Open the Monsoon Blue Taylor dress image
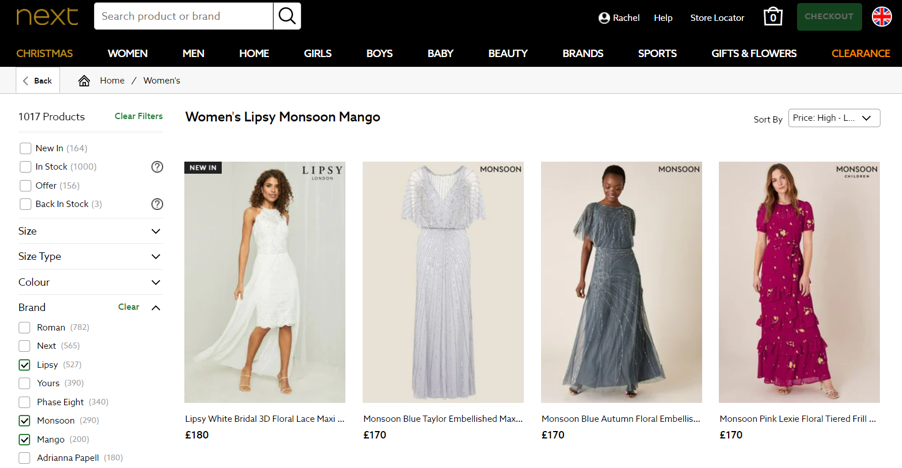The image size is (902, 468). pos(443,282)
